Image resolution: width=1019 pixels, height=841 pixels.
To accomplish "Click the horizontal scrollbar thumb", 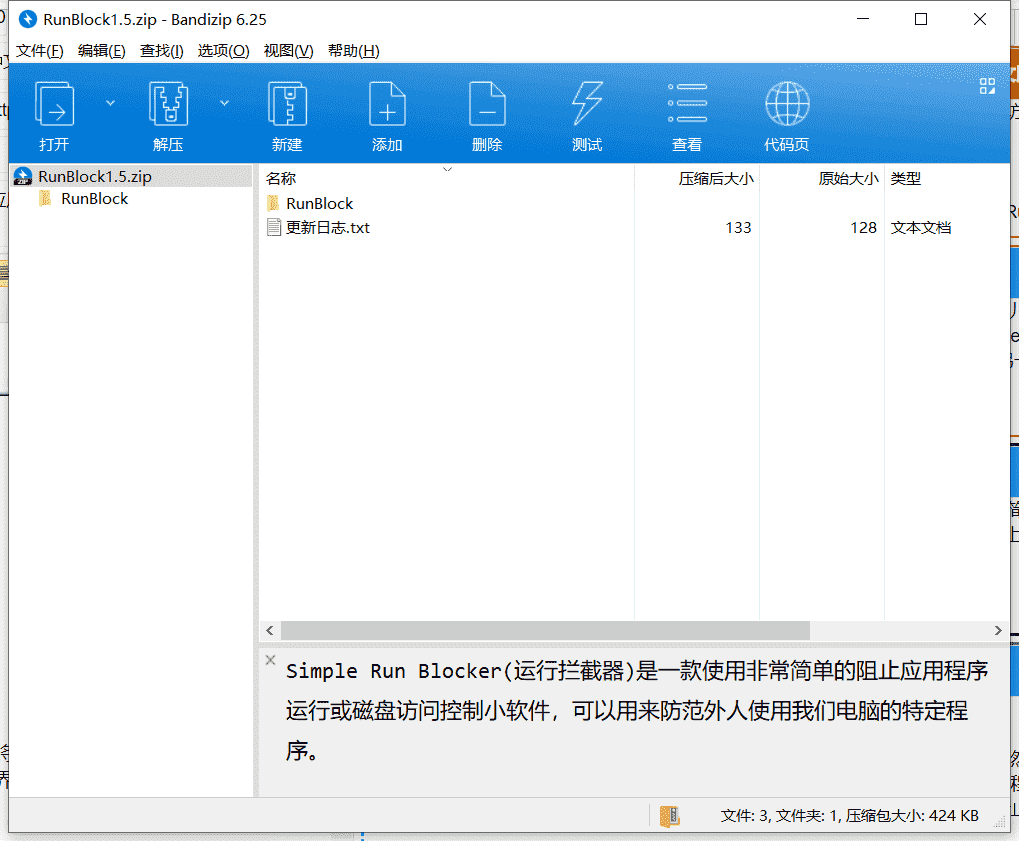I will [x=545, y=630].
